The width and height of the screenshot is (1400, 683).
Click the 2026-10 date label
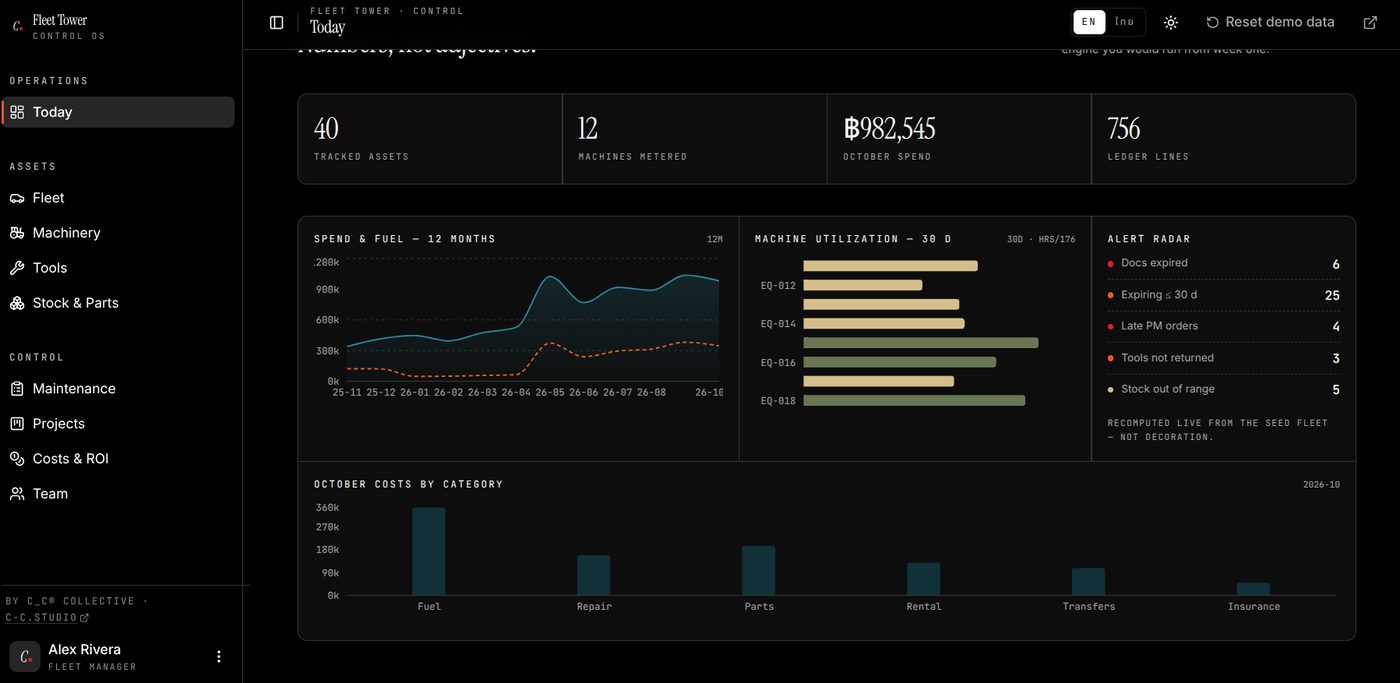click(x=1321, y=485)
